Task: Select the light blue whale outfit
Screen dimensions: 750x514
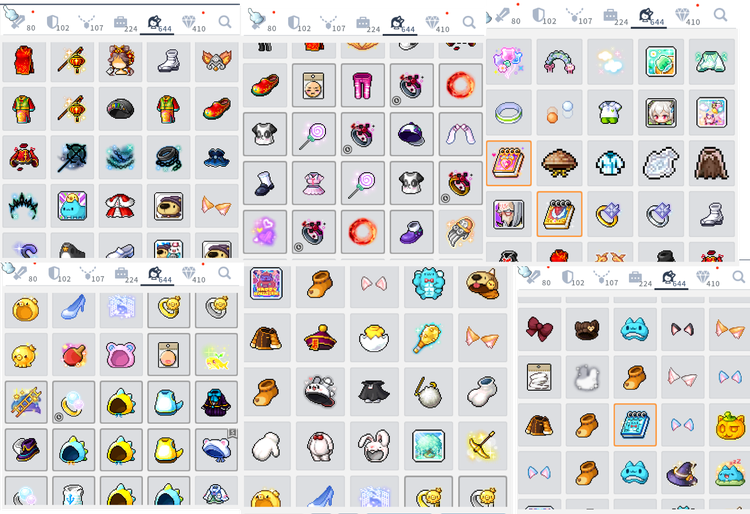Action: click(x=169, y=402)
